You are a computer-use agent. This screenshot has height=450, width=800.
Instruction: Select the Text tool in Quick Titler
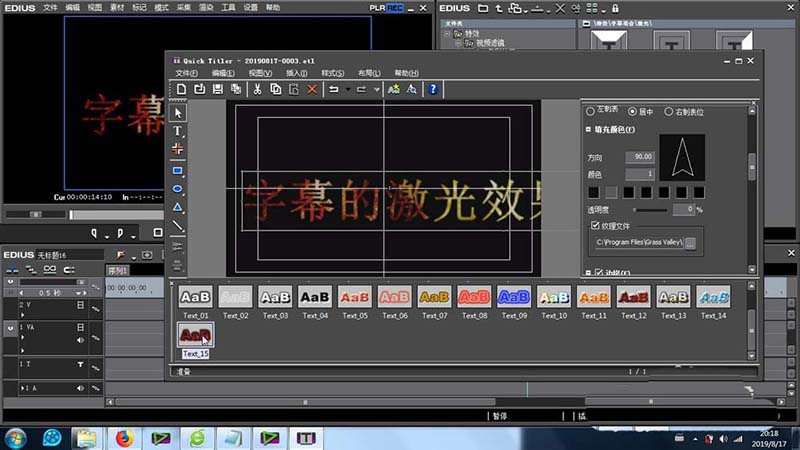[178, 131]
